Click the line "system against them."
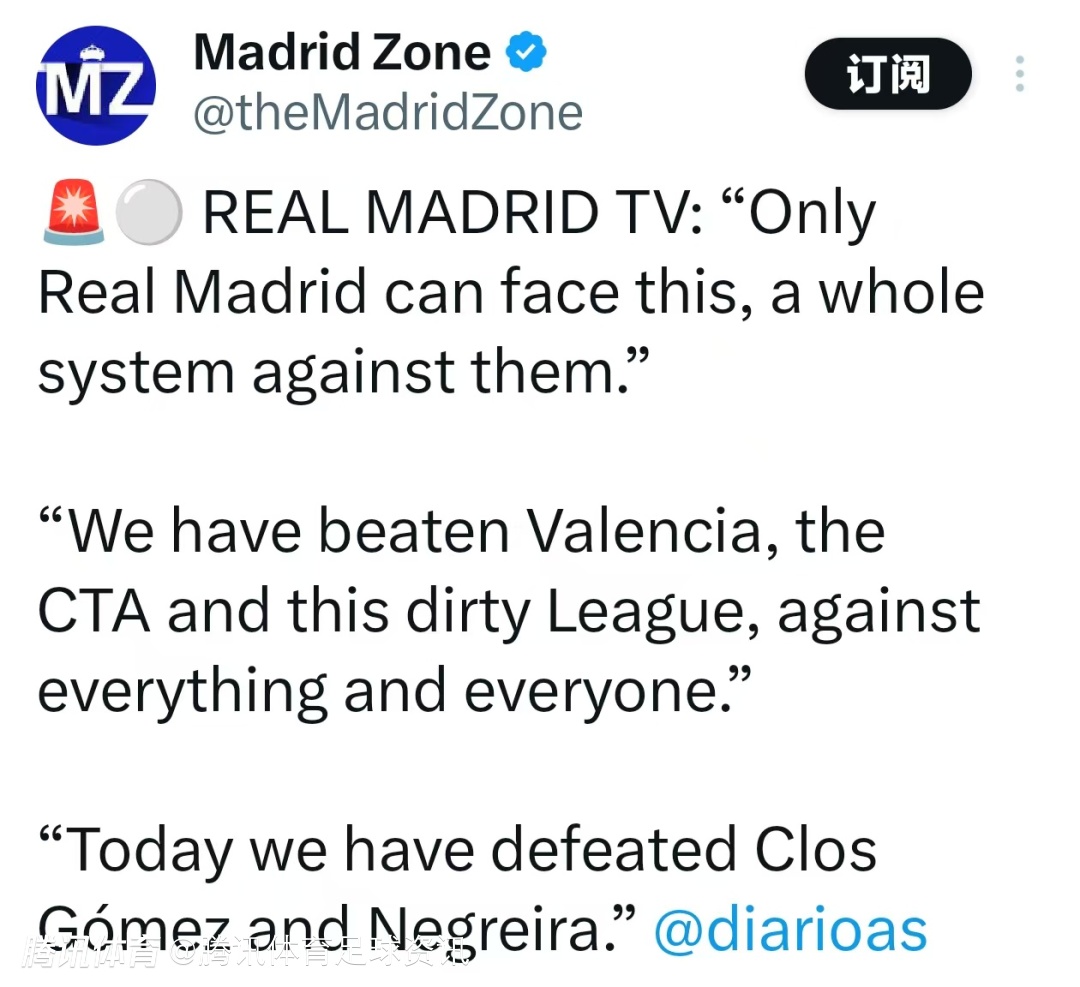1080x987 pixels. pos(346,372)
